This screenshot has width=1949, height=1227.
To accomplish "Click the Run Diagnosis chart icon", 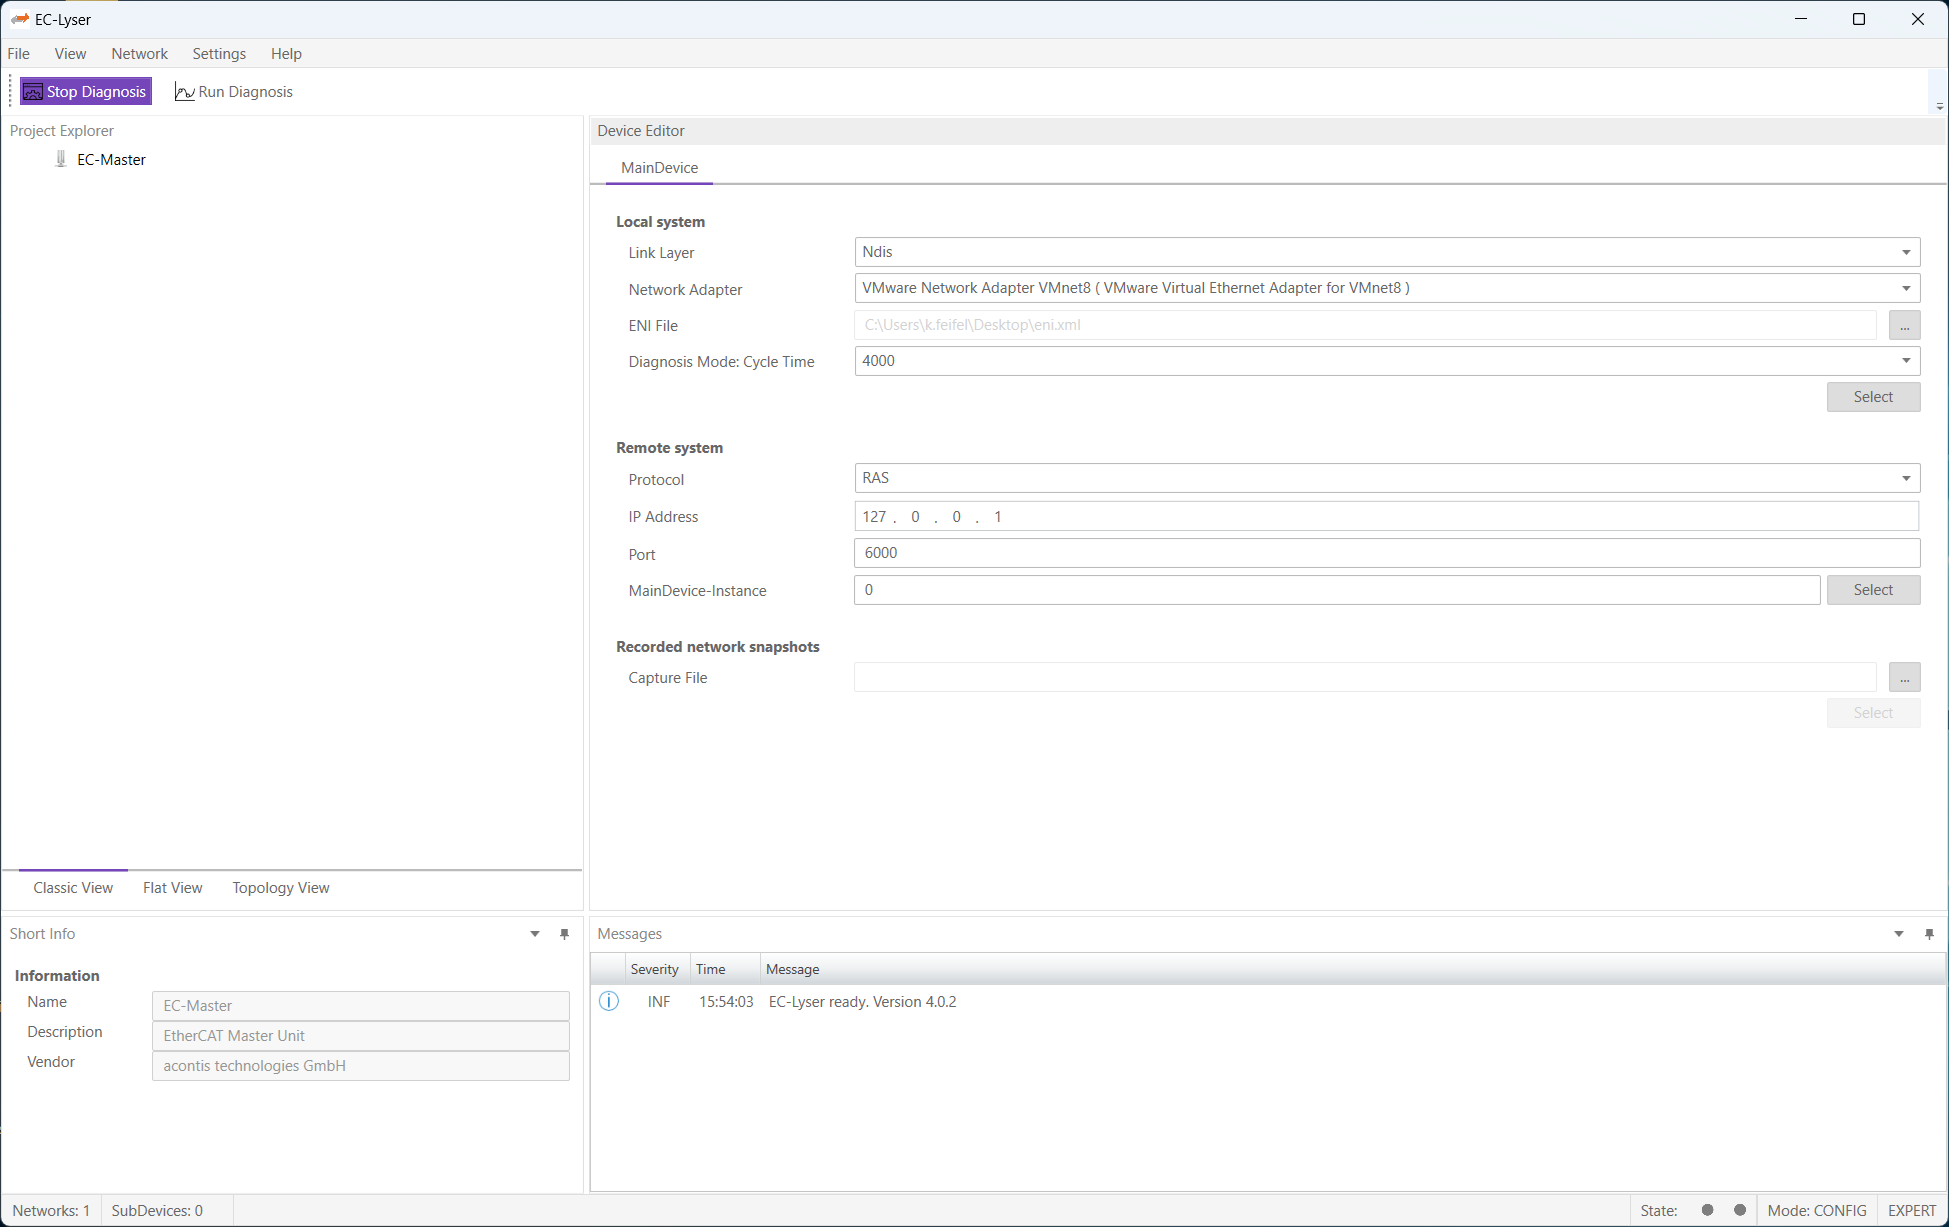I will click(x=184, y=92).
